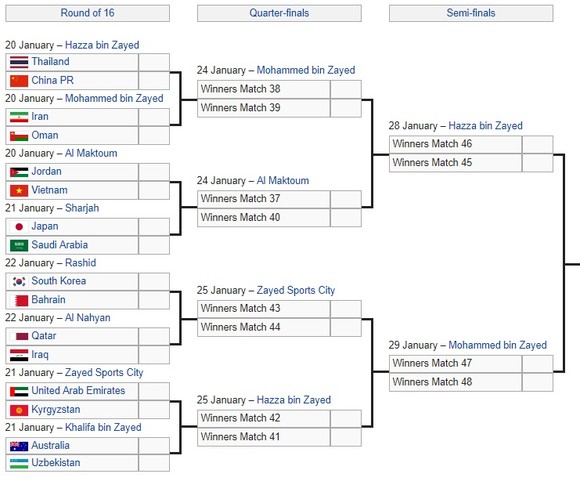Click the Australia flag icon
Viewport: 580px width, 481px height.
[19, 446]
